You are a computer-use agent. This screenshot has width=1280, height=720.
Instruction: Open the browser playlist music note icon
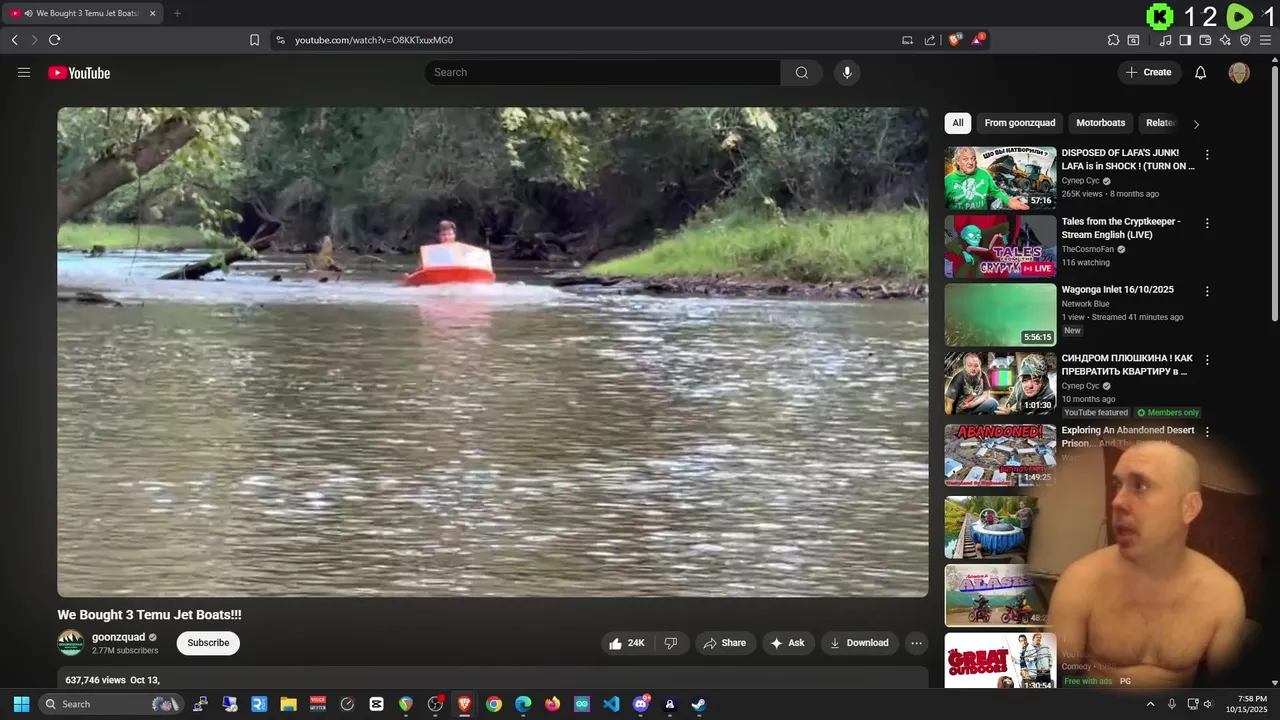coord(1165,40)
